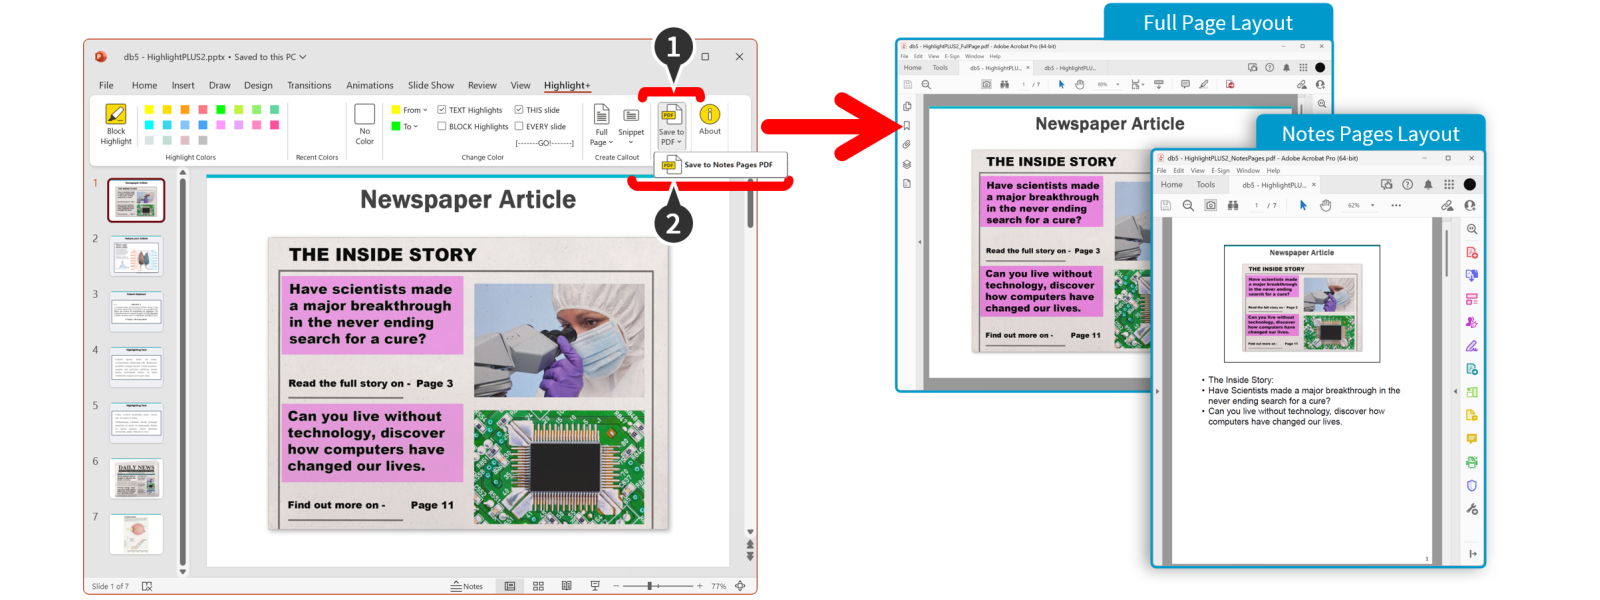The width and height of the screenshot is (1600, 600).
Task: Switch to Slide Sorter view icon
Action: pyautogui.click(x=538, y=586)
